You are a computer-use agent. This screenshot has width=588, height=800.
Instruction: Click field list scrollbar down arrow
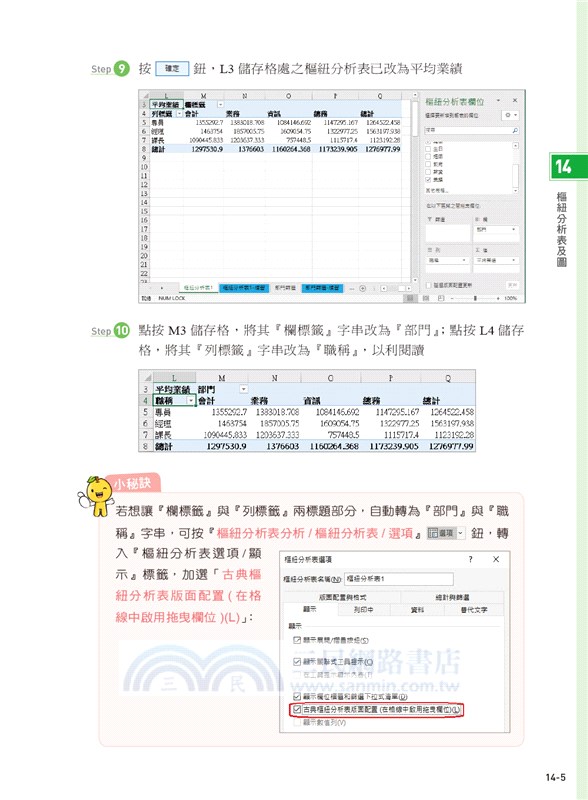click(x=516, y=190)
